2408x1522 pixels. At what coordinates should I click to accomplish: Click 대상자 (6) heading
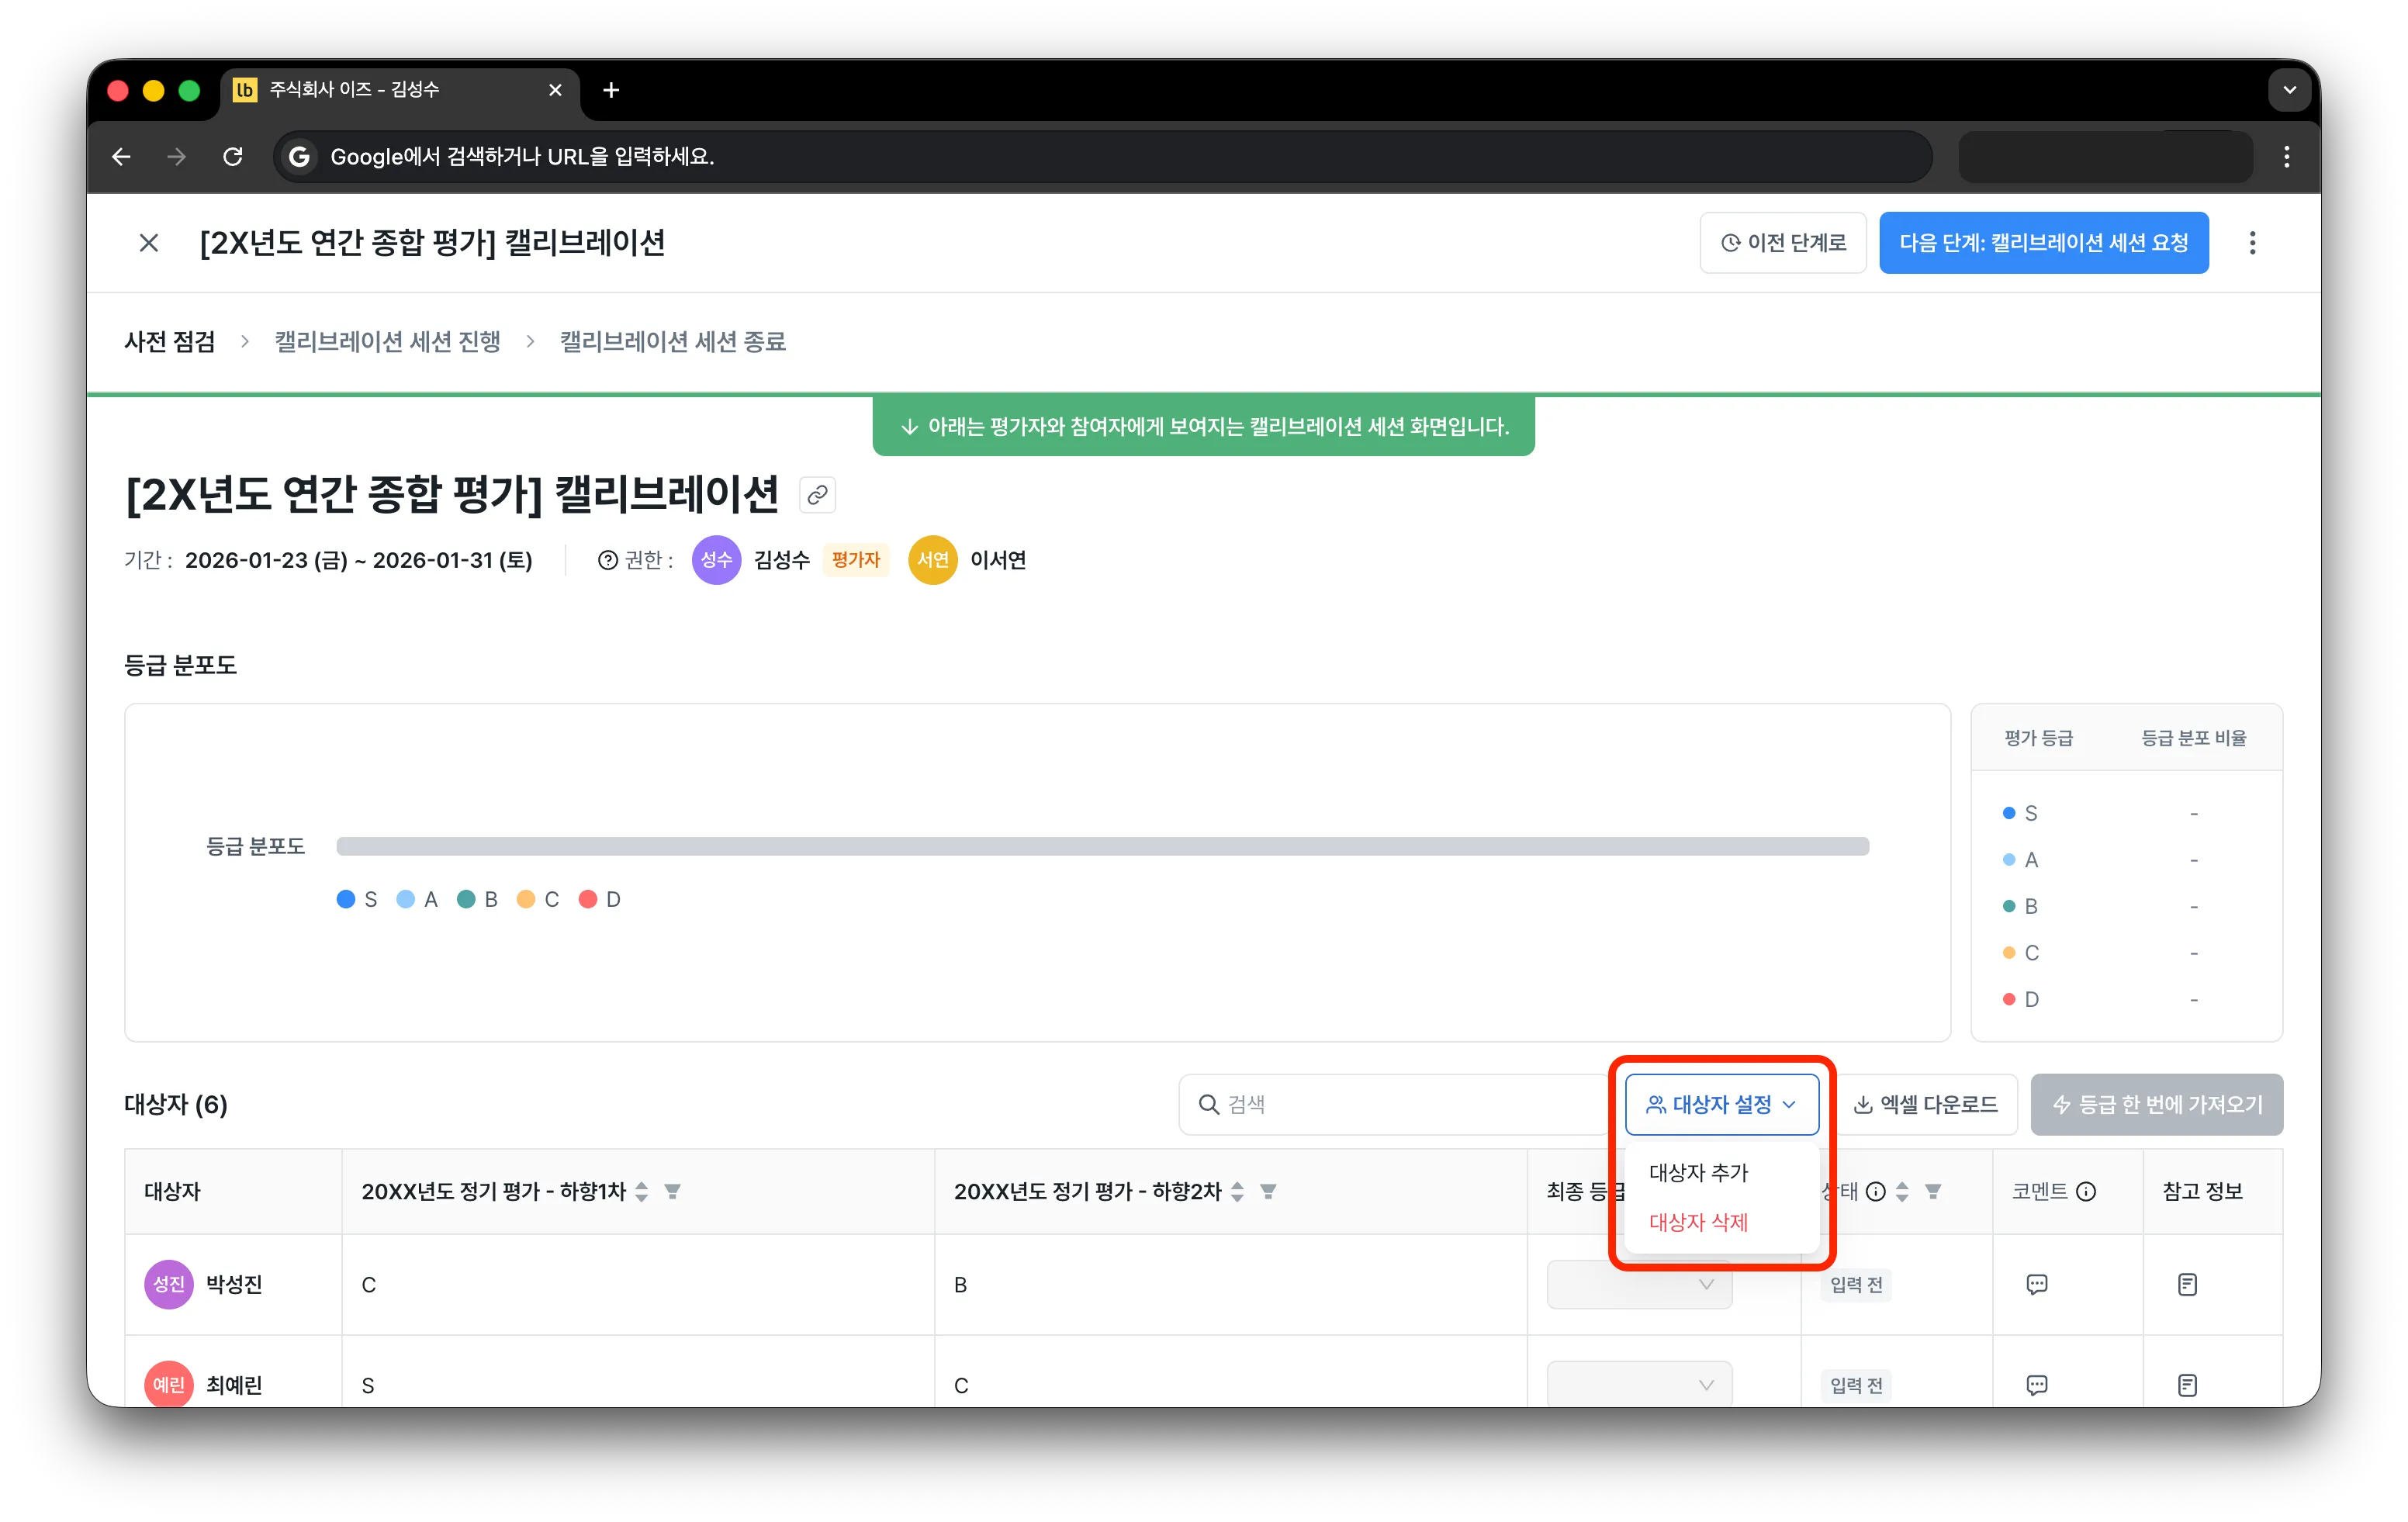click(176, 1105)
